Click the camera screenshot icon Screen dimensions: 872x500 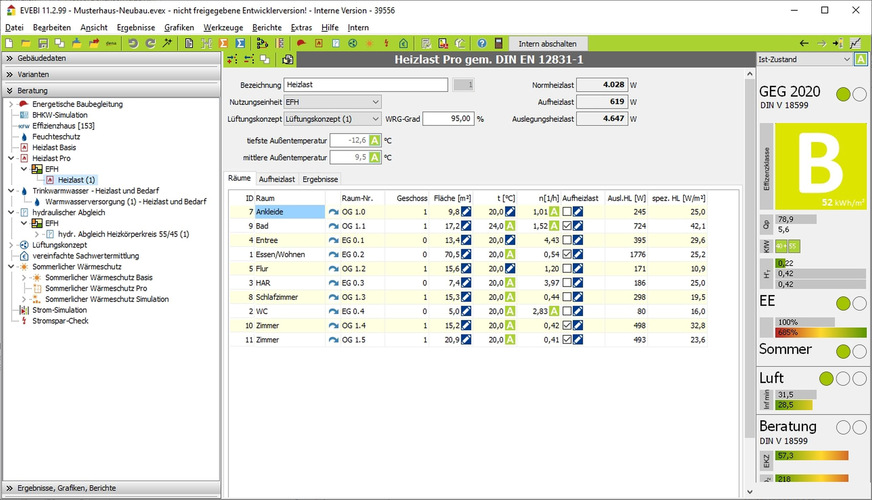289,60
